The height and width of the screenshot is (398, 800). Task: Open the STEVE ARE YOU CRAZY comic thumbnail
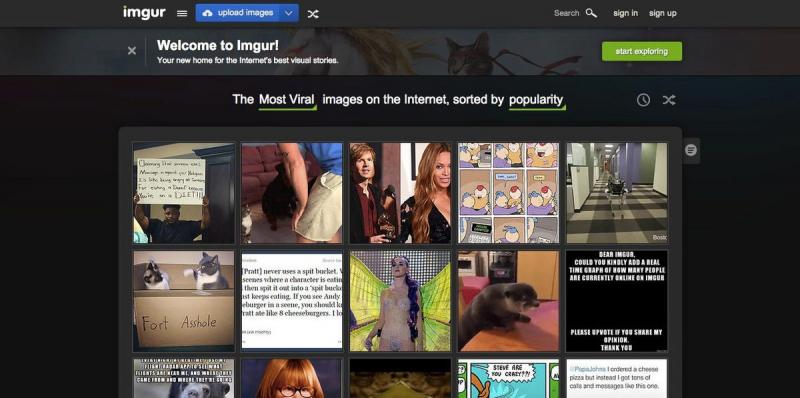tap(508, 378)
